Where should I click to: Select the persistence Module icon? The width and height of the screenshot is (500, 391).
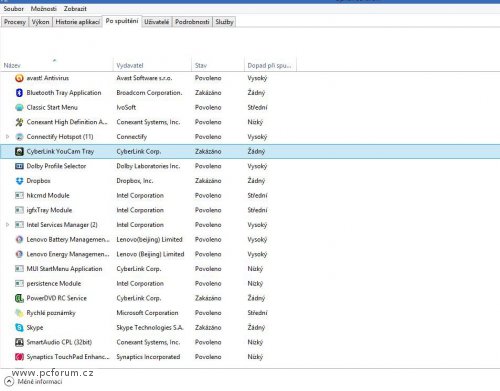(x=19, y=284)
